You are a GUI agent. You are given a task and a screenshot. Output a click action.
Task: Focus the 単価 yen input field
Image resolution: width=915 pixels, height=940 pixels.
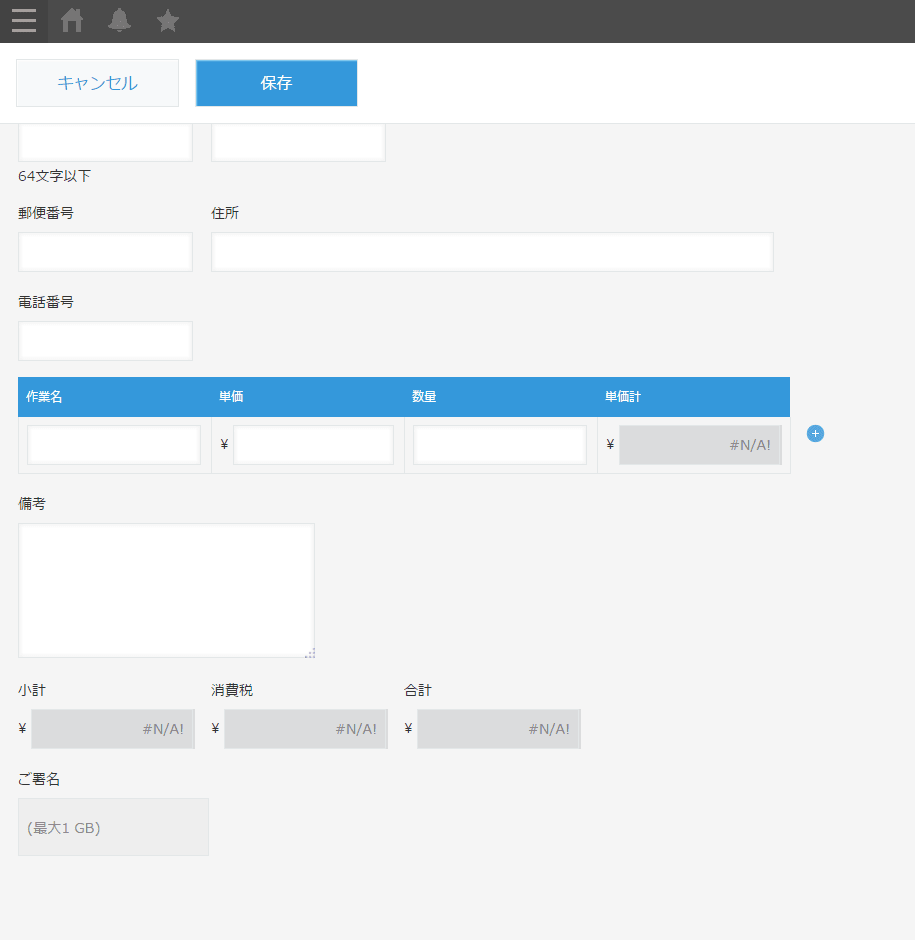pos(313,445)
